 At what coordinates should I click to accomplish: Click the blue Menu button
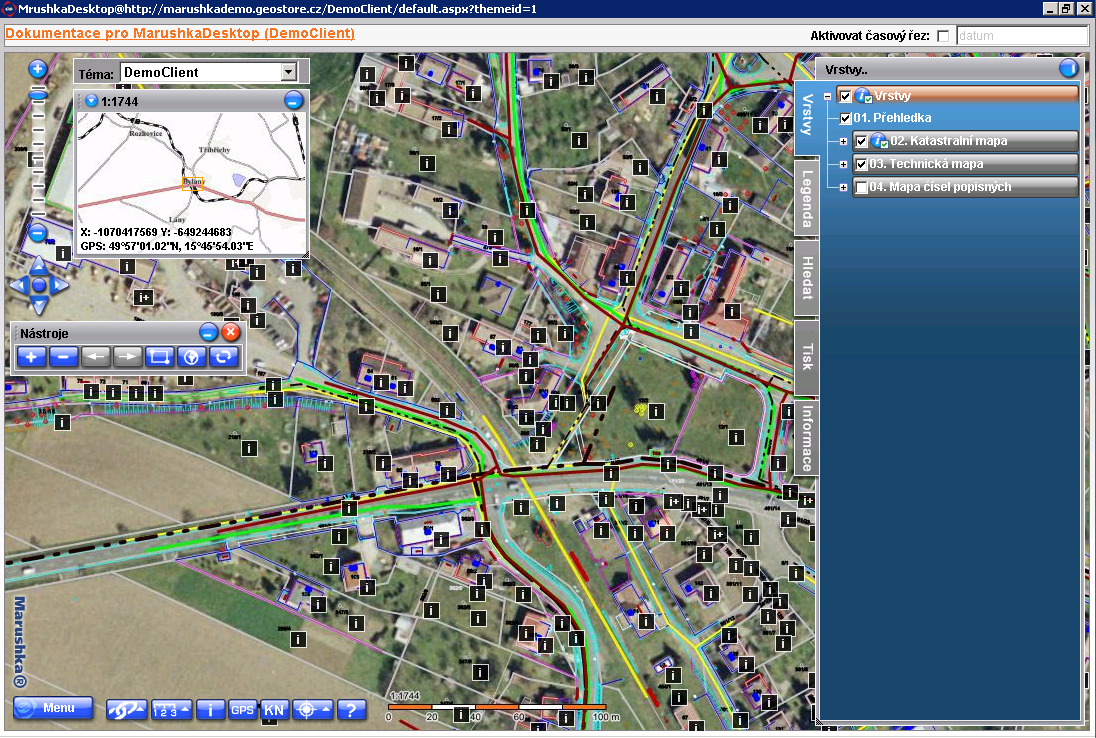tap(53, 708)
